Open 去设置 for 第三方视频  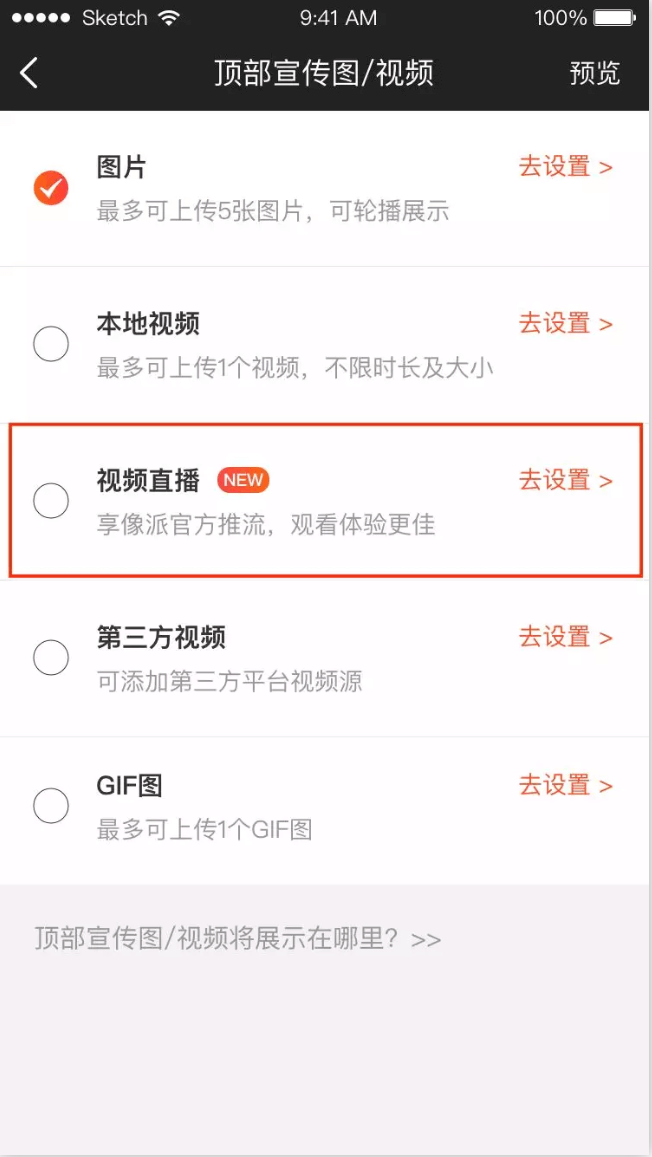[565, 637]
